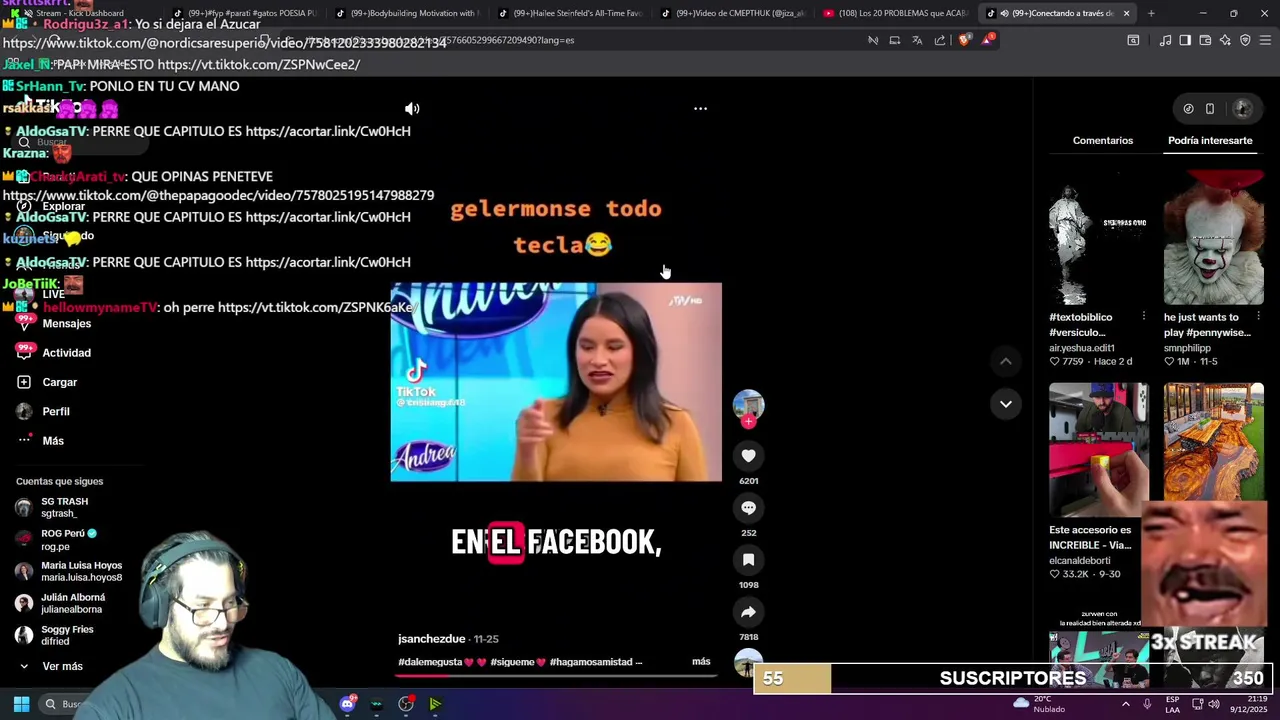This screenshot has height=720, width=1280.
Task: Toggle the browser sidebar panel icon
Action: [1185, 40]
